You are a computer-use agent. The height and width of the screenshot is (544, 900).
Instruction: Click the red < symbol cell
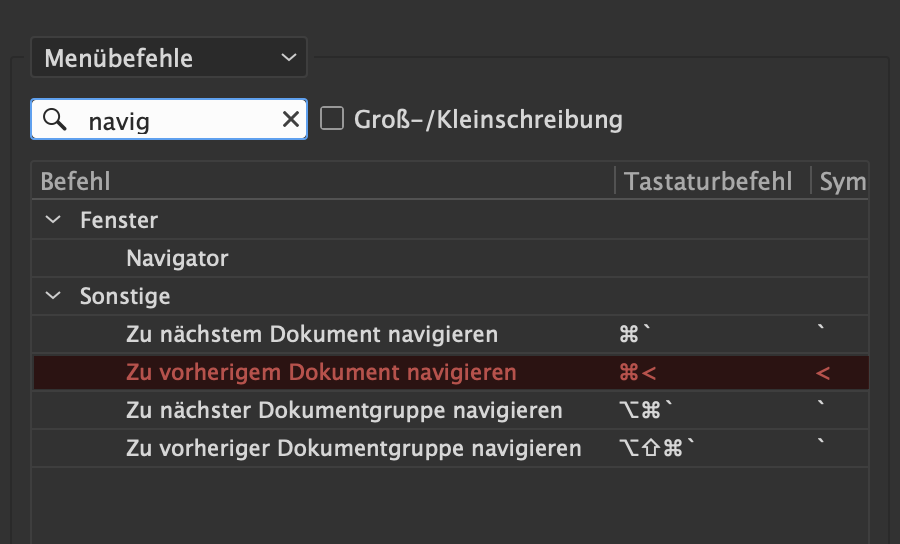pos(823,373)
